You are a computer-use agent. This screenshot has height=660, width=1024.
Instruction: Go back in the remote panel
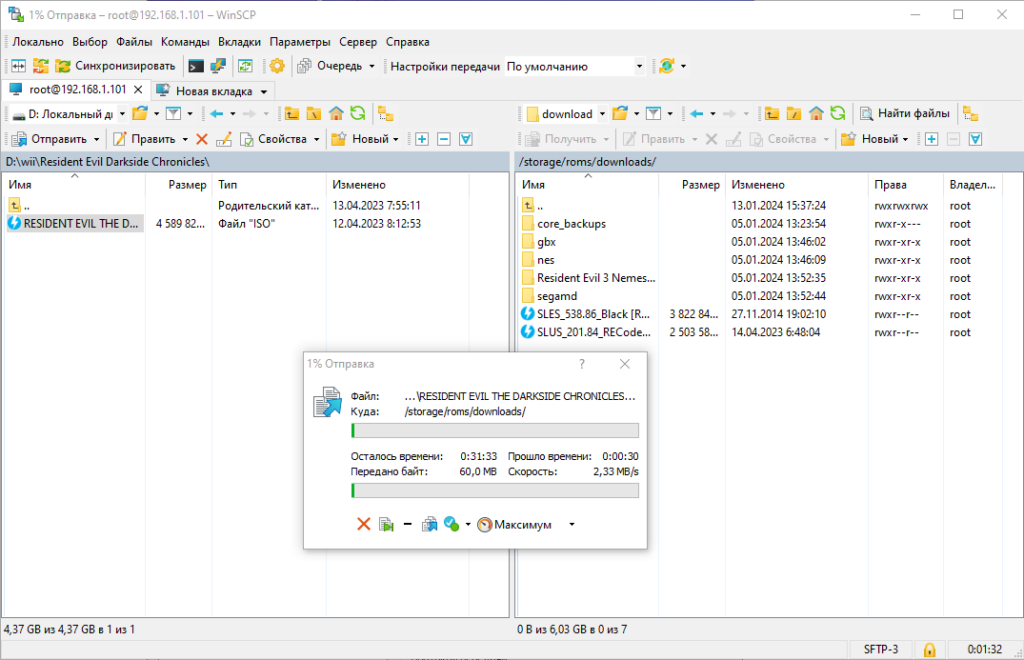point(697,114)
